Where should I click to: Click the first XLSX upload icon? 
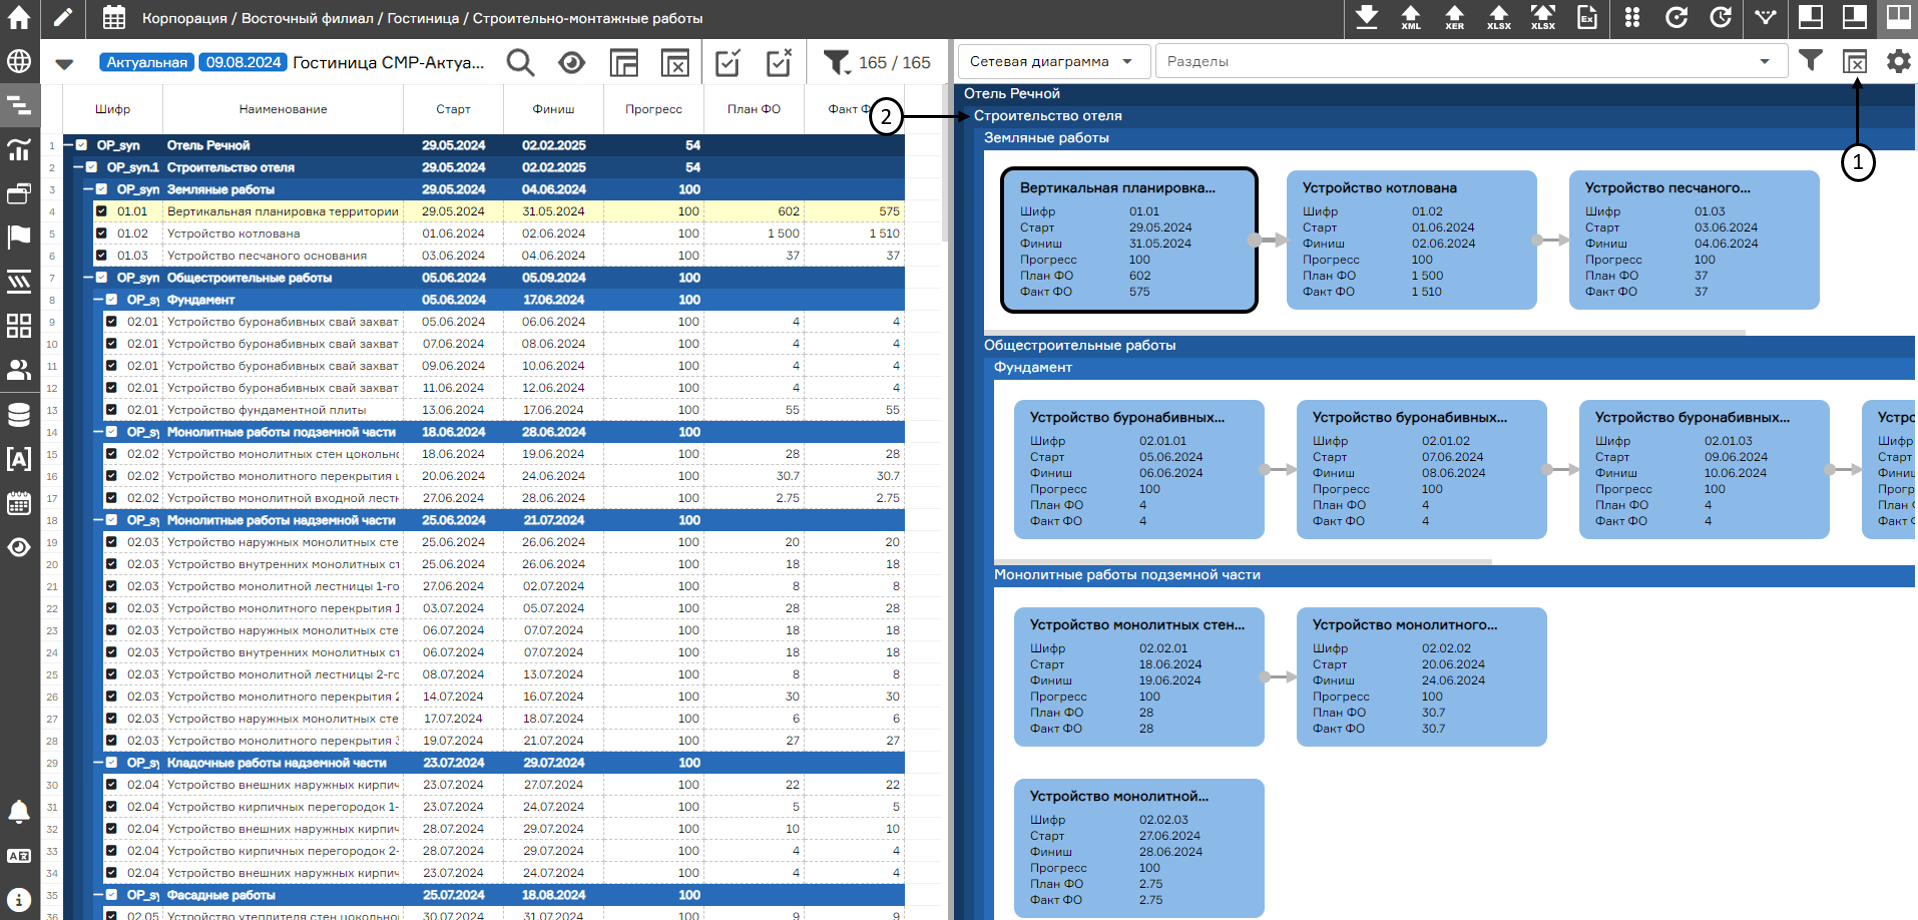coord(1498,17)
